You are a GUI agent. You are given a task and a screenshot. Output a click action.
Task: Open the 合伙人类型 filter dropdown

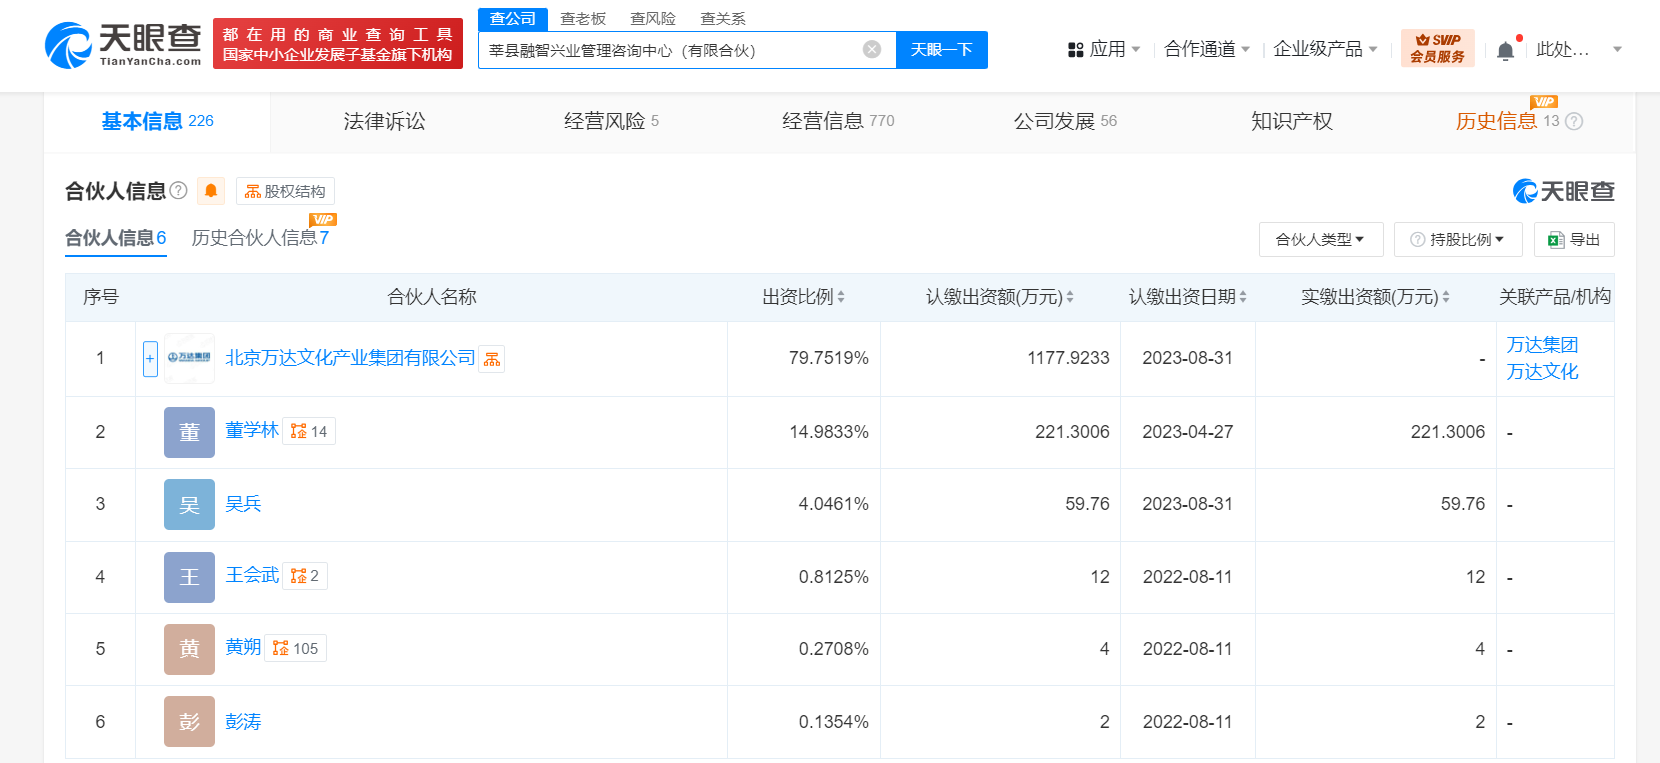point(1320,239)
